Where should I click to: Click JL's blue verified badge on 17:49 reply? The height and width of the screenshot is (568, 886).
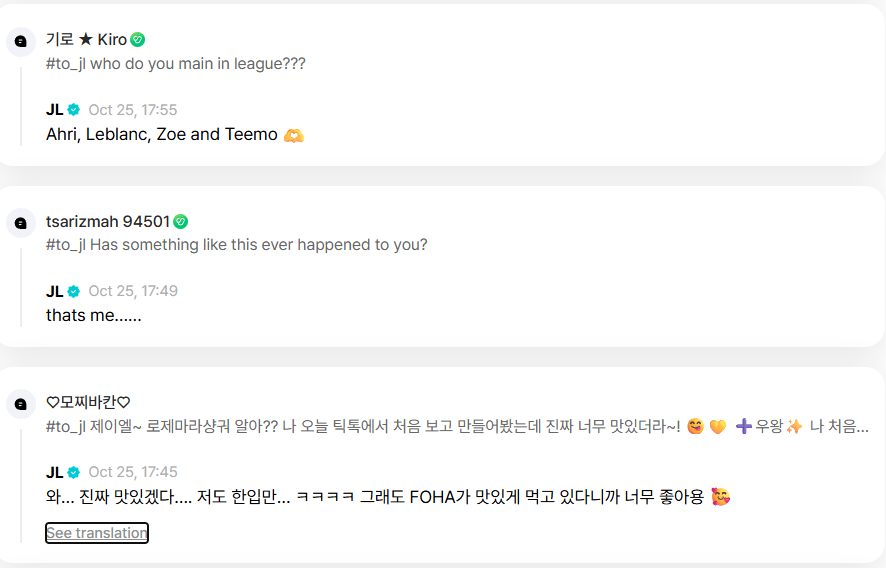click(73, 291)
